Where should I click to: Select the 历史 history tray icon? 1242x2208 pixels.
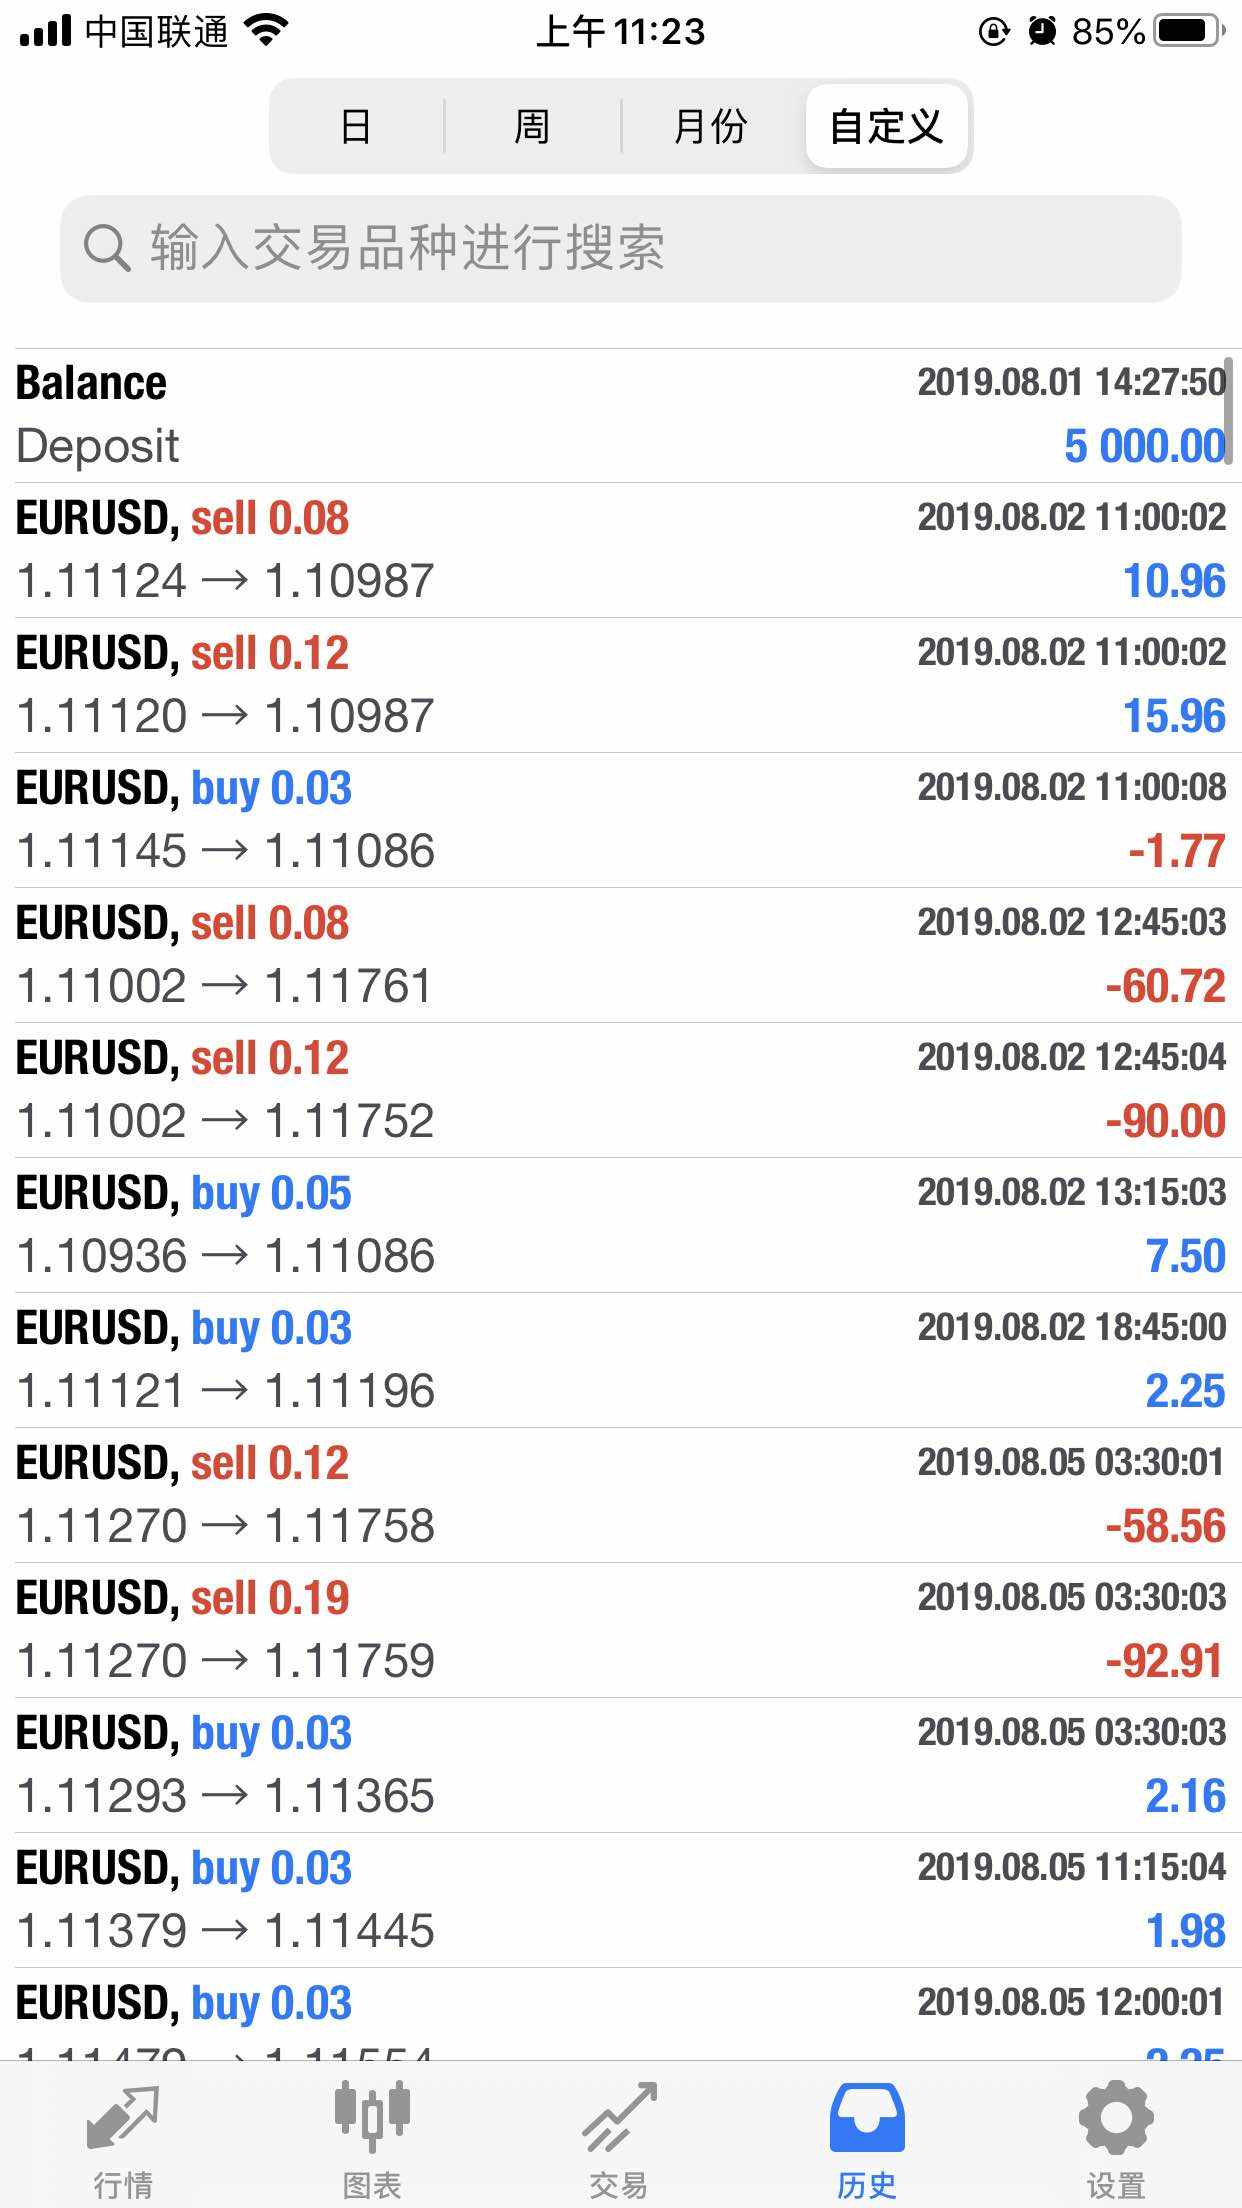[867, 2116]
